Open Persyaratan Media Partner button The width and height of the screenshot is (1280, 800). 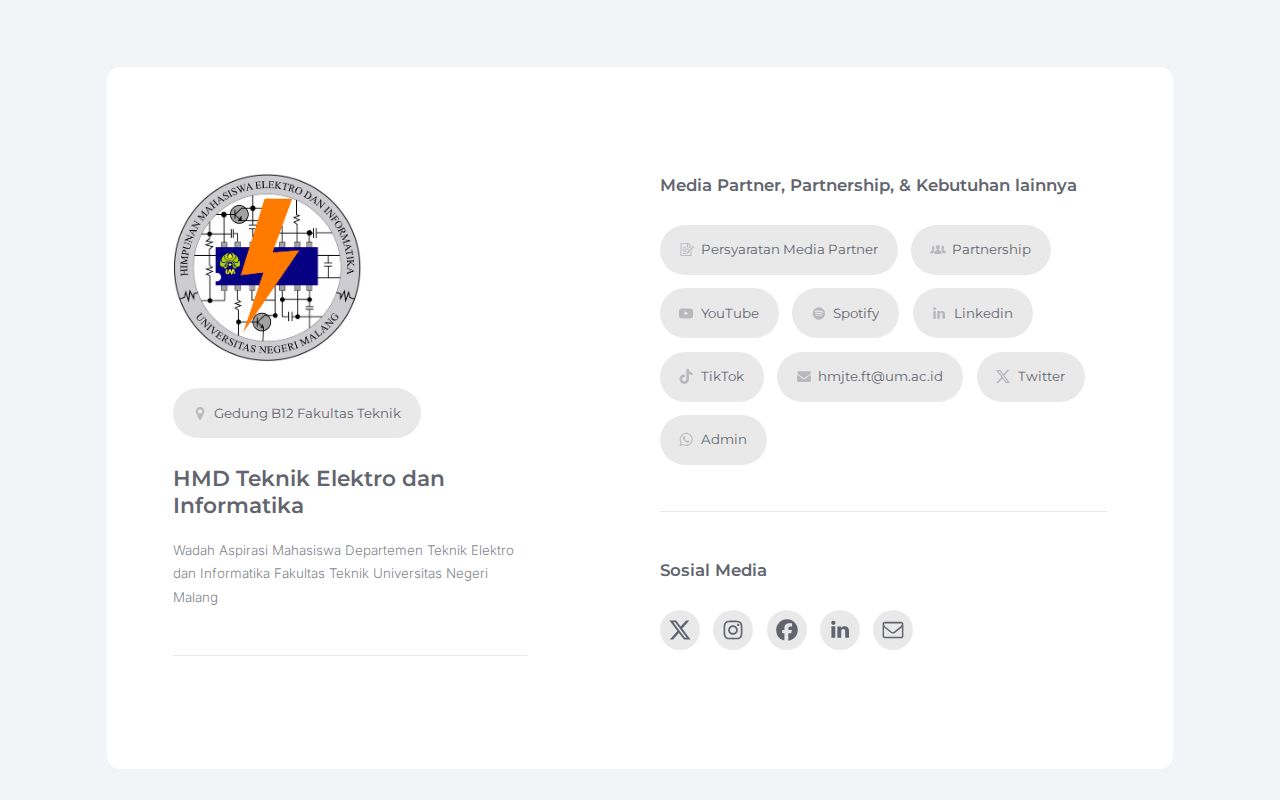779,250
